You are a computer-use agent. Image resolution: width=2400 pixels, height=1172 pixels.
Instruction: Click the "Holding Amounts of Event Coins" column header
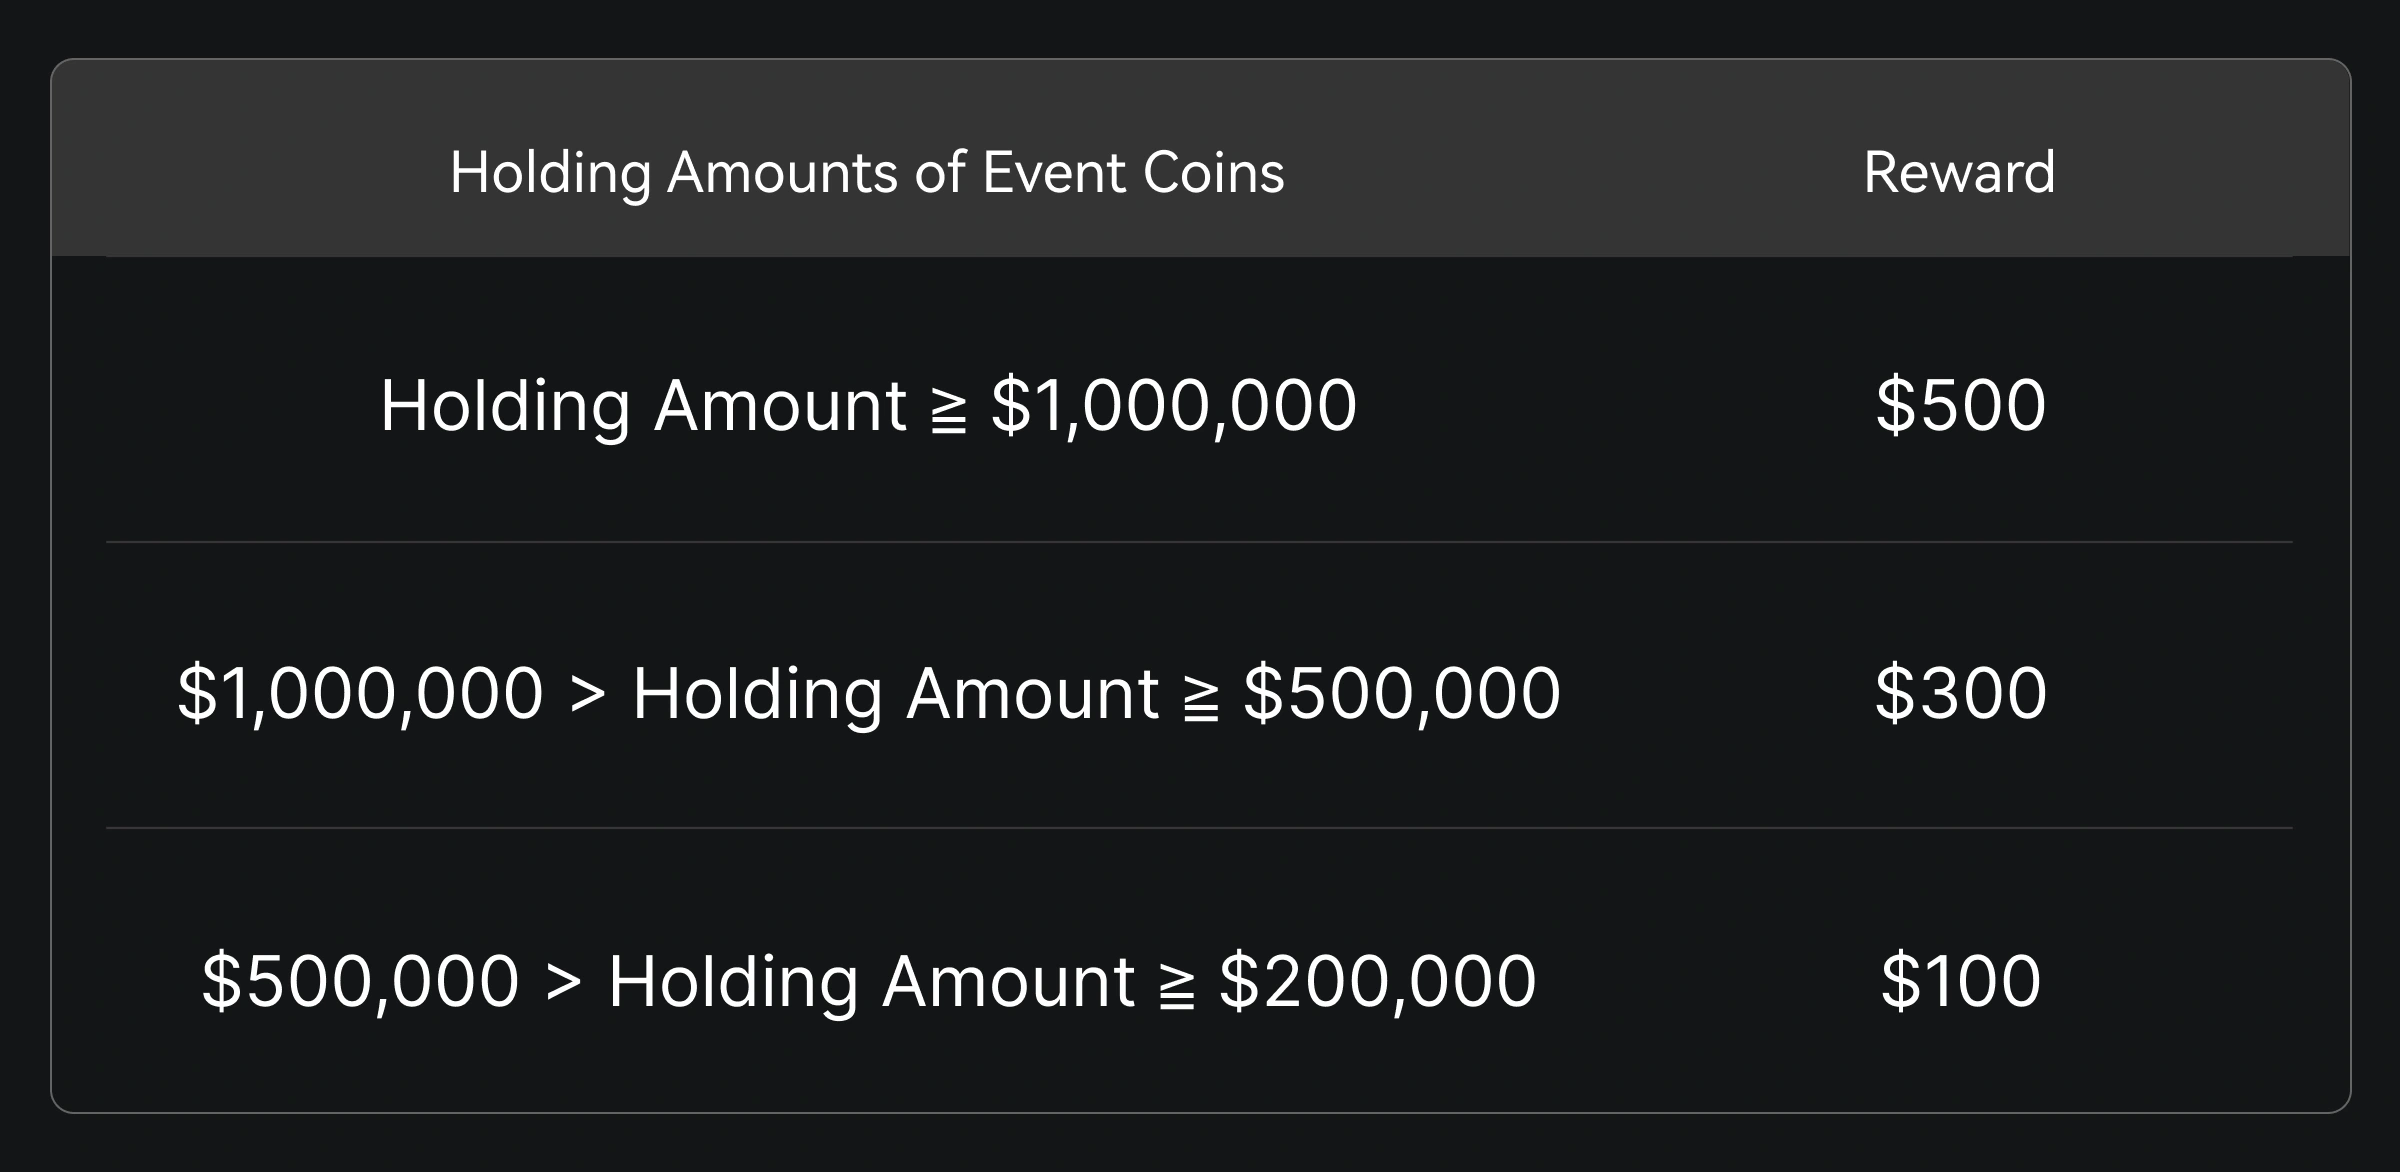[x=867, y=172]
